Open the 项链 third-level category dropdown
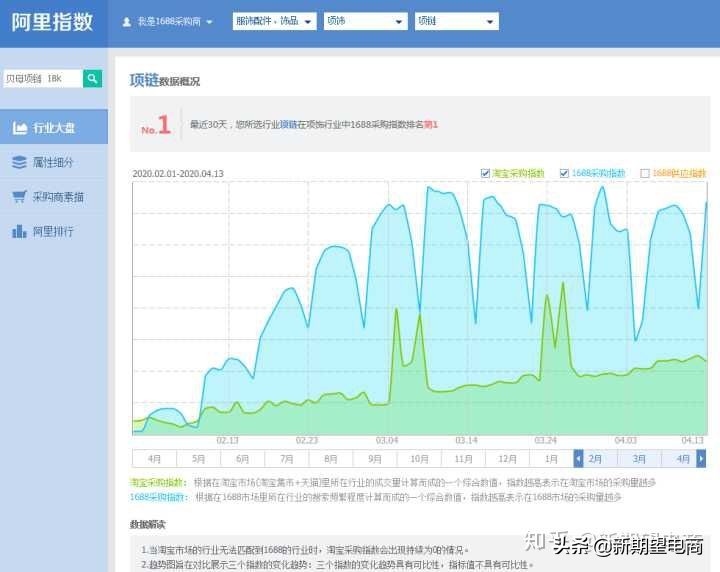The height and width of the screenshot is (572, 720). pyautogui.click(x=456, y=22)
